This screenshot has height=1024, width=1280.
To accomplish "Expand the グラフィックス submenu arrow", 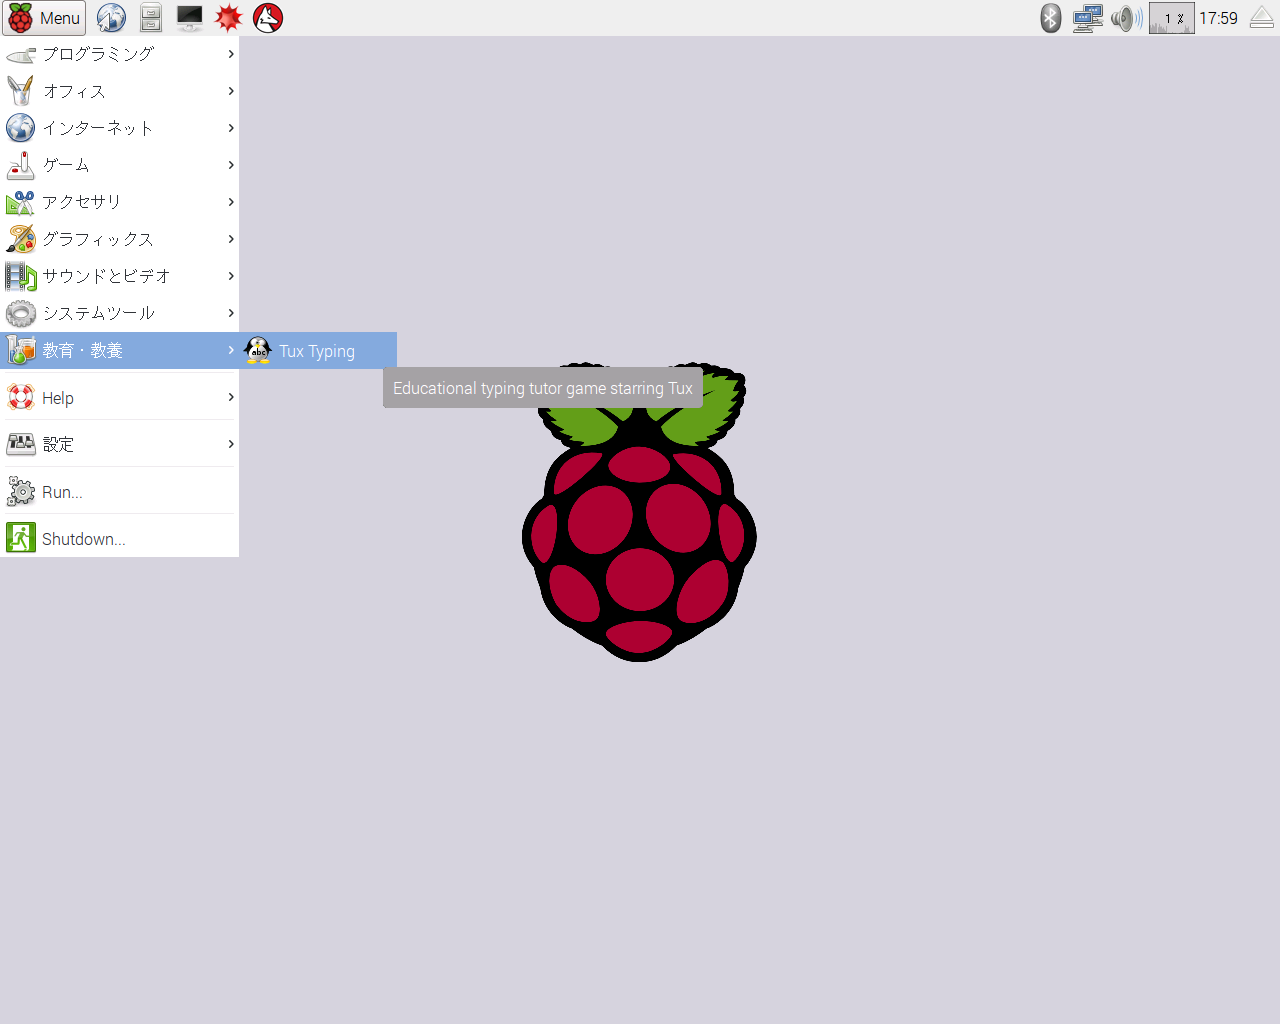I will pyautogui.click(x=231, y=239).
